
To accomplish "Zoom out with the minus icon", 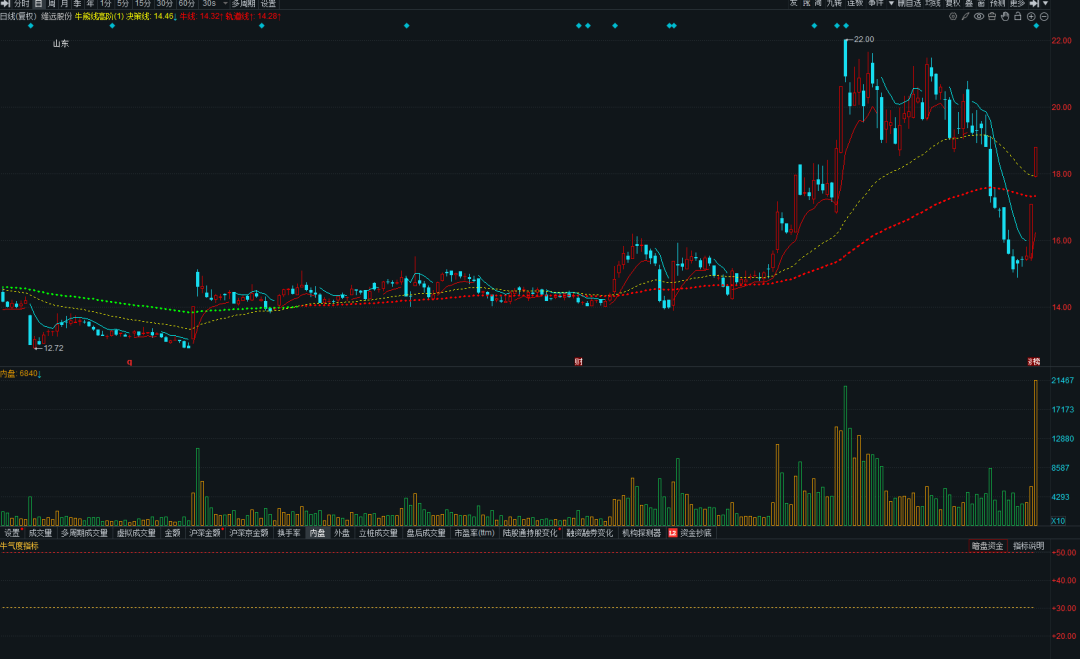I will coord(1044,17).
